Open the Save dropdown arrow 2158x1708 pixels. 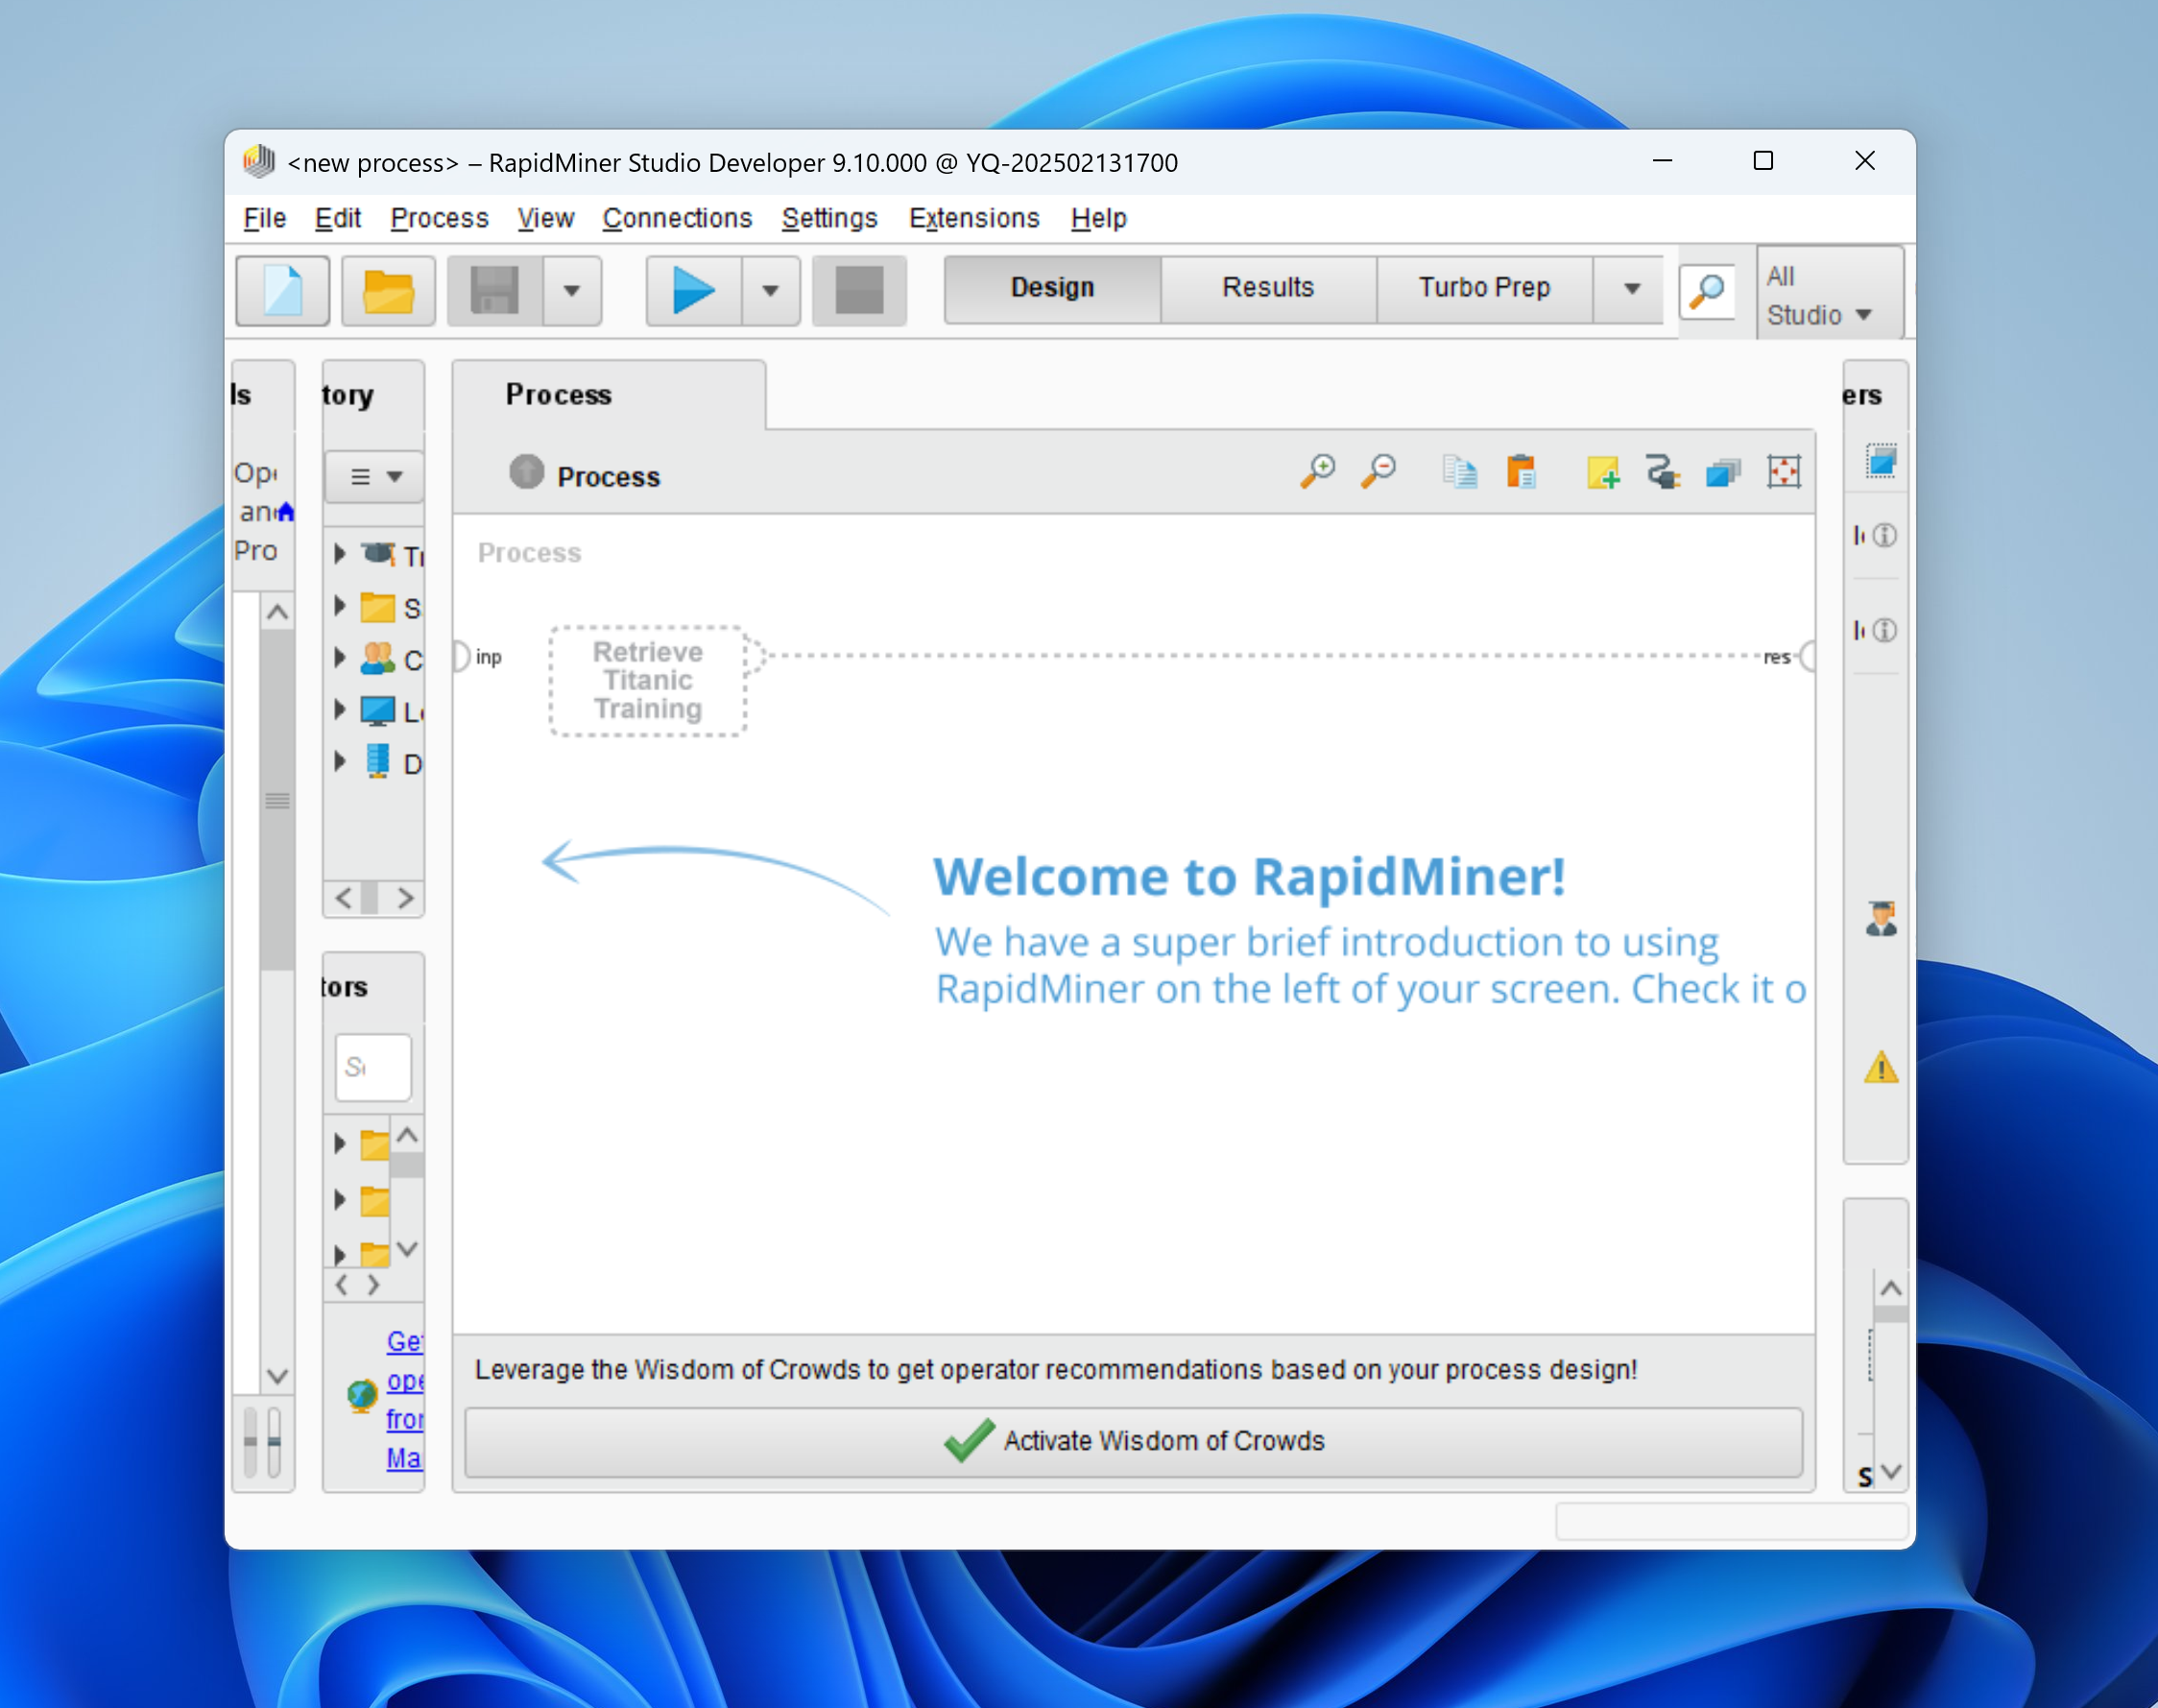pyautogui.click(x=572, y=291)
